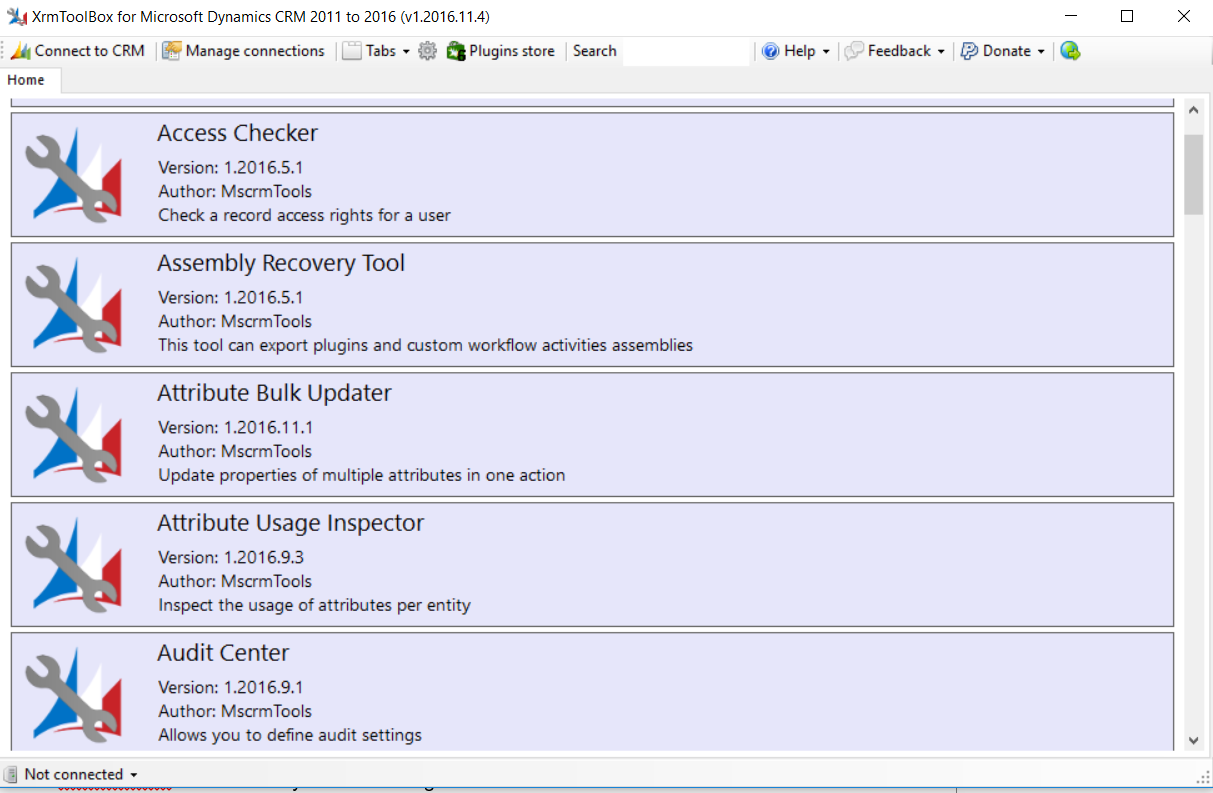The image size is (1213, 793).
Task: Click the green globe update icon
Action: coord(1070,51)
